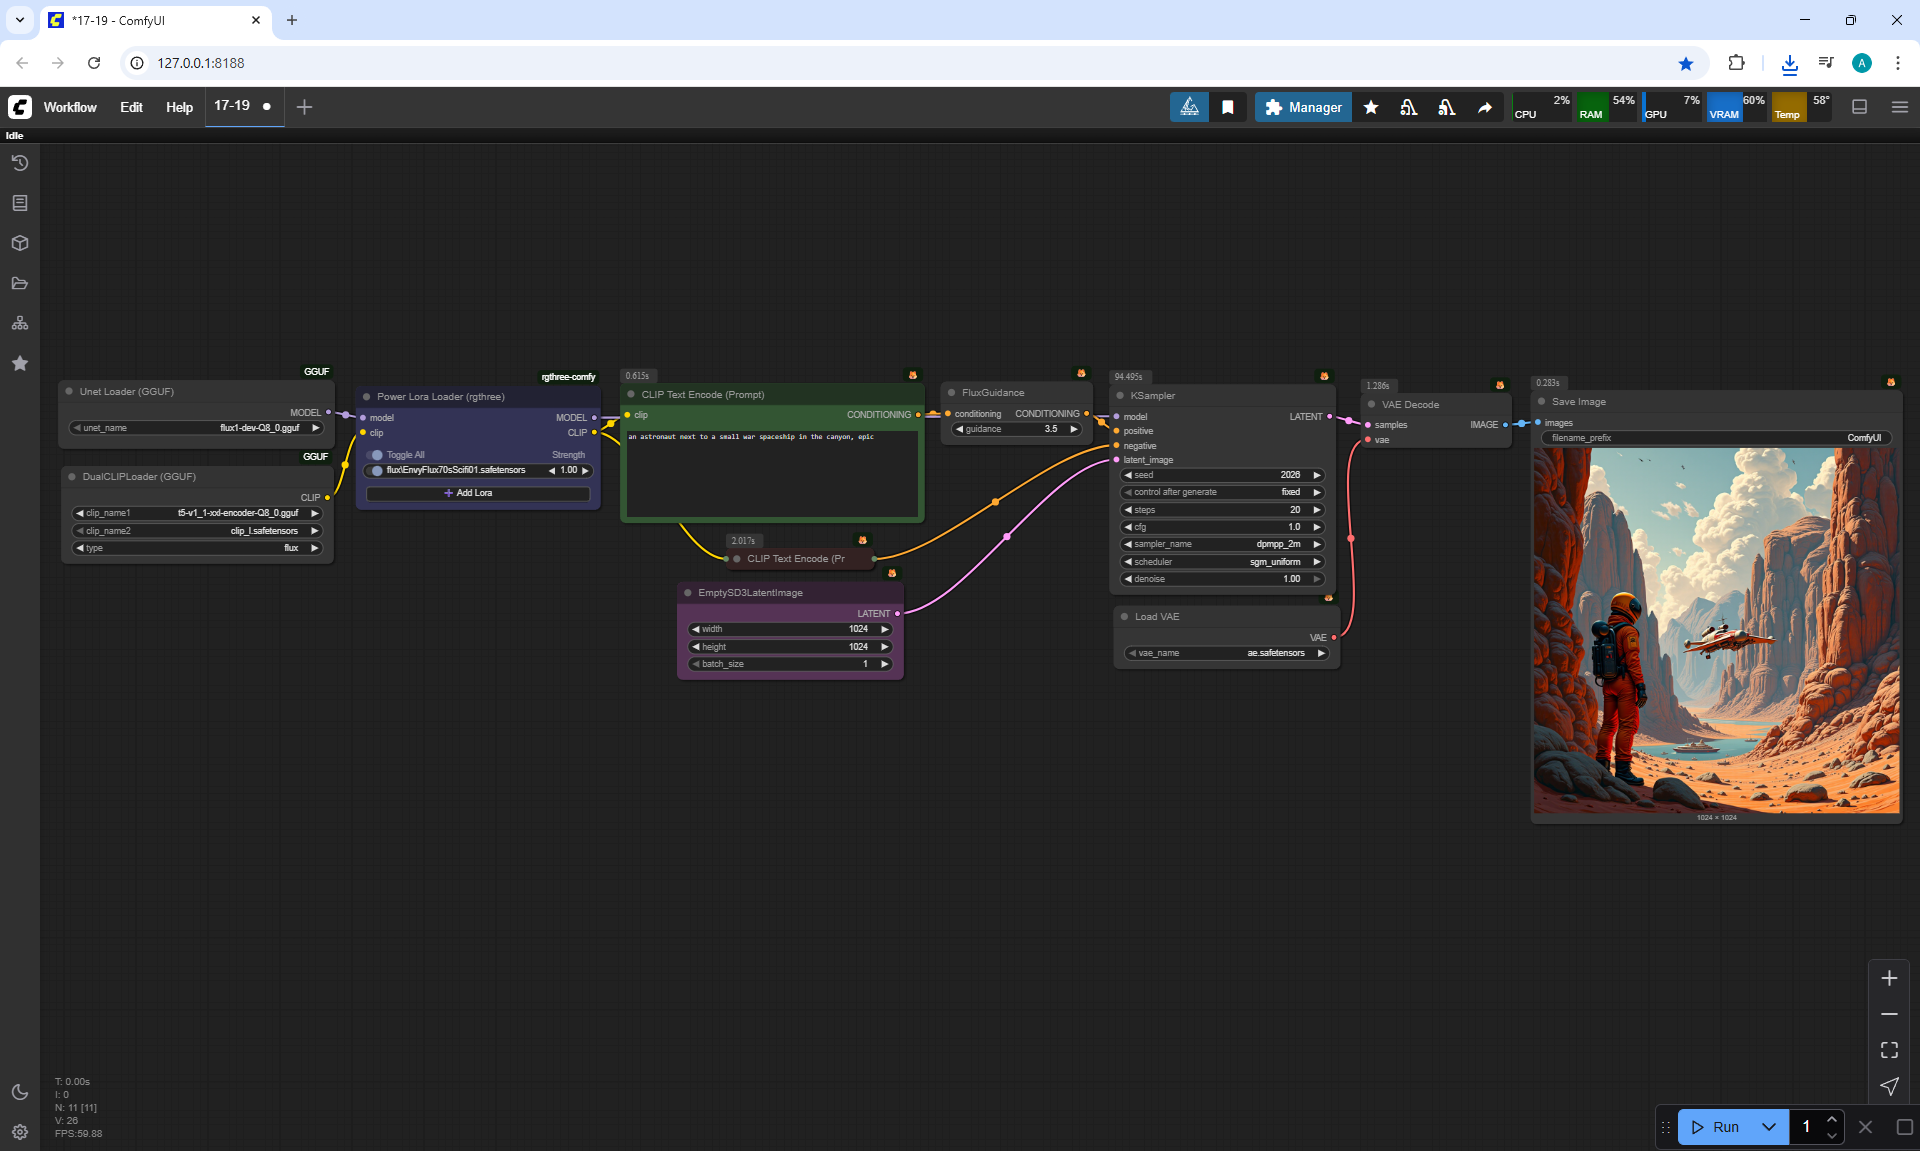
Task: Open the Edit menu
Action: coord(131,107)
